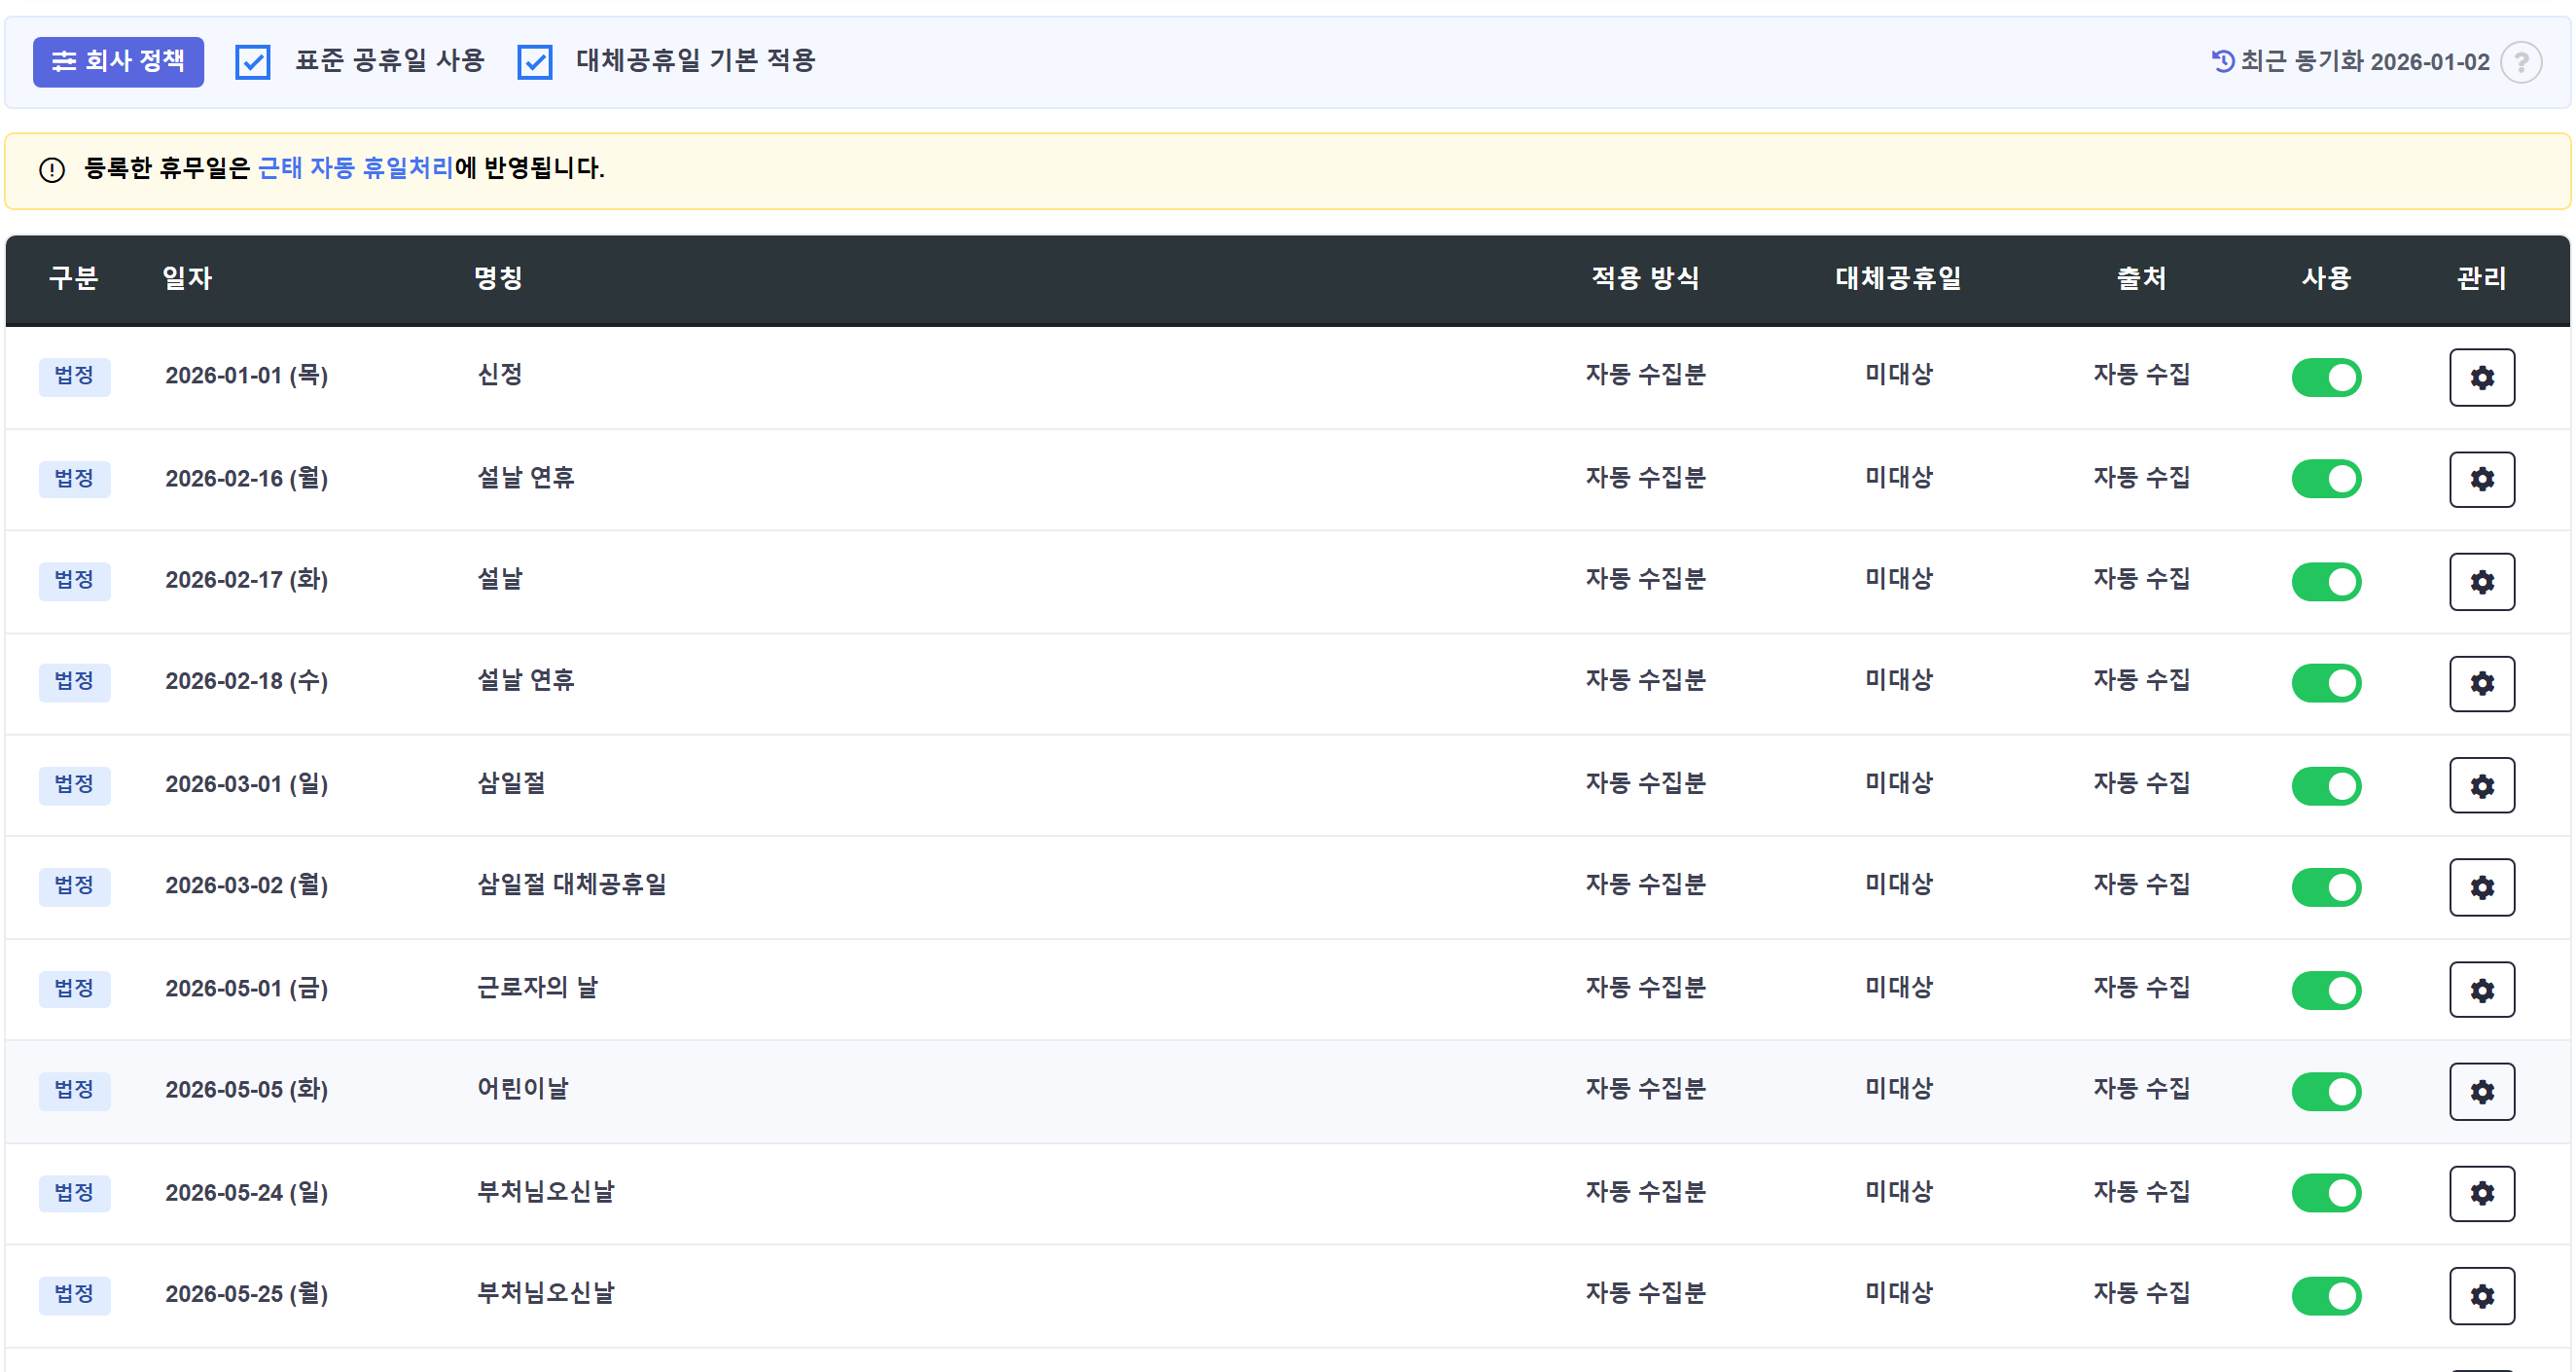Open settings gear for 신정 row
Image resolution: width=2576 pixels, height=1372 pixels.
[2481, 377]
